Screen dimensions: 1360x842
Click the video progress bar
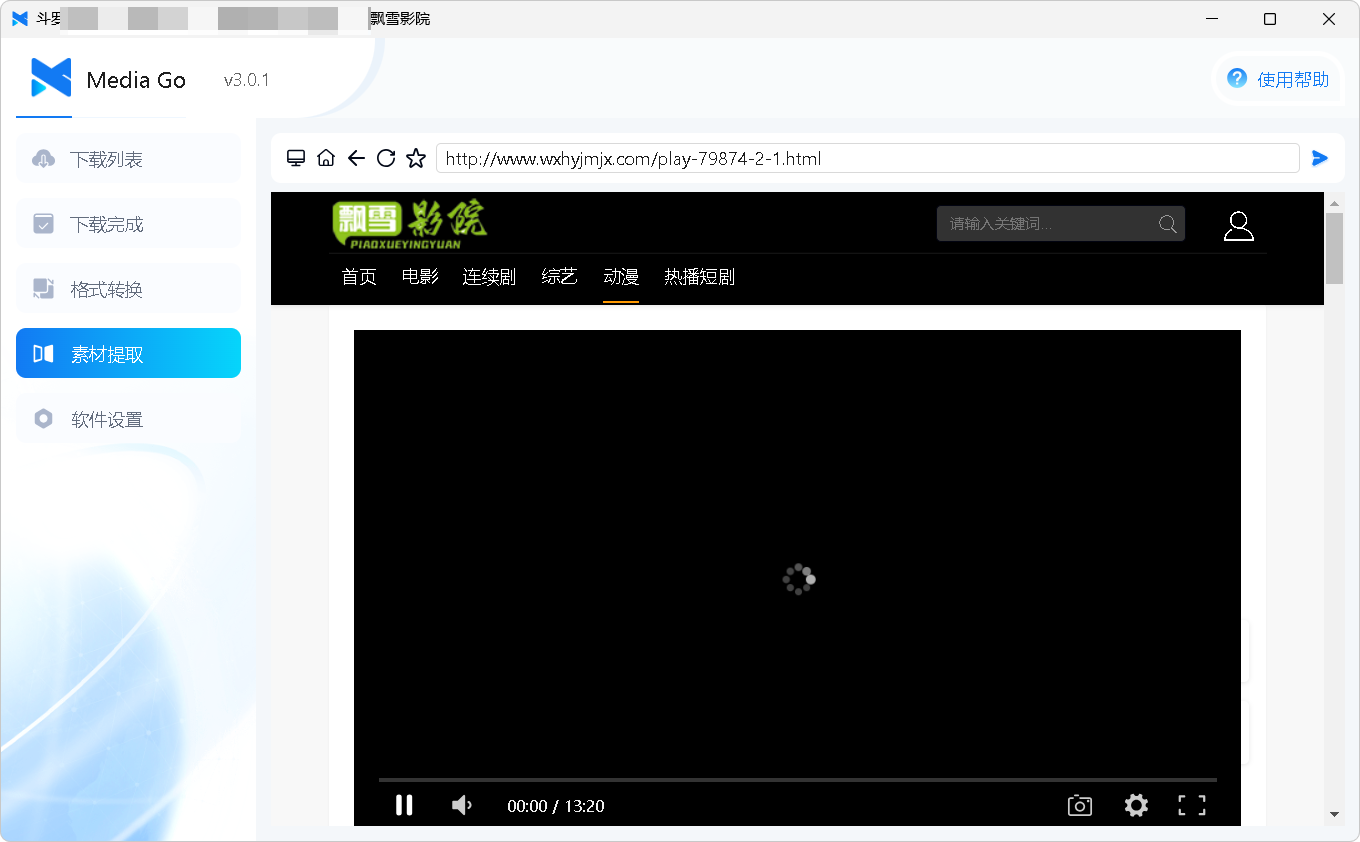797,779
